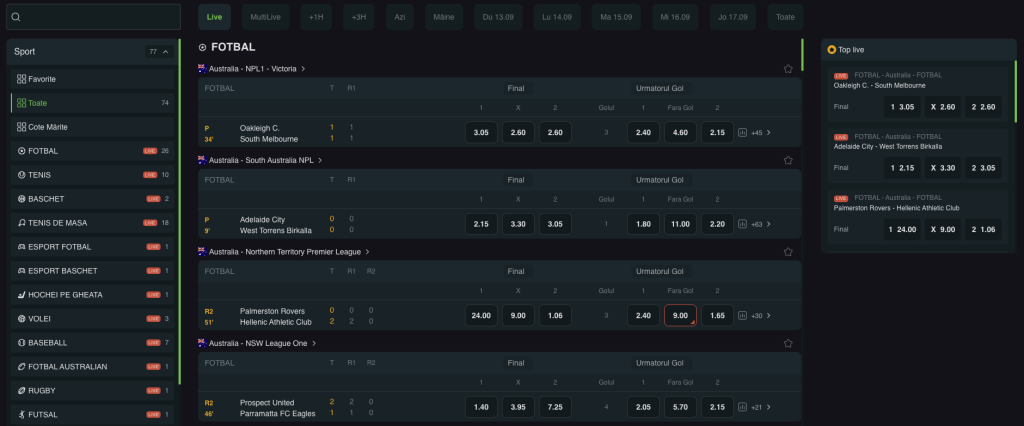Select the Mâine tab
This screenshot has width=1024, height=426.
click(x=444, y=17)
